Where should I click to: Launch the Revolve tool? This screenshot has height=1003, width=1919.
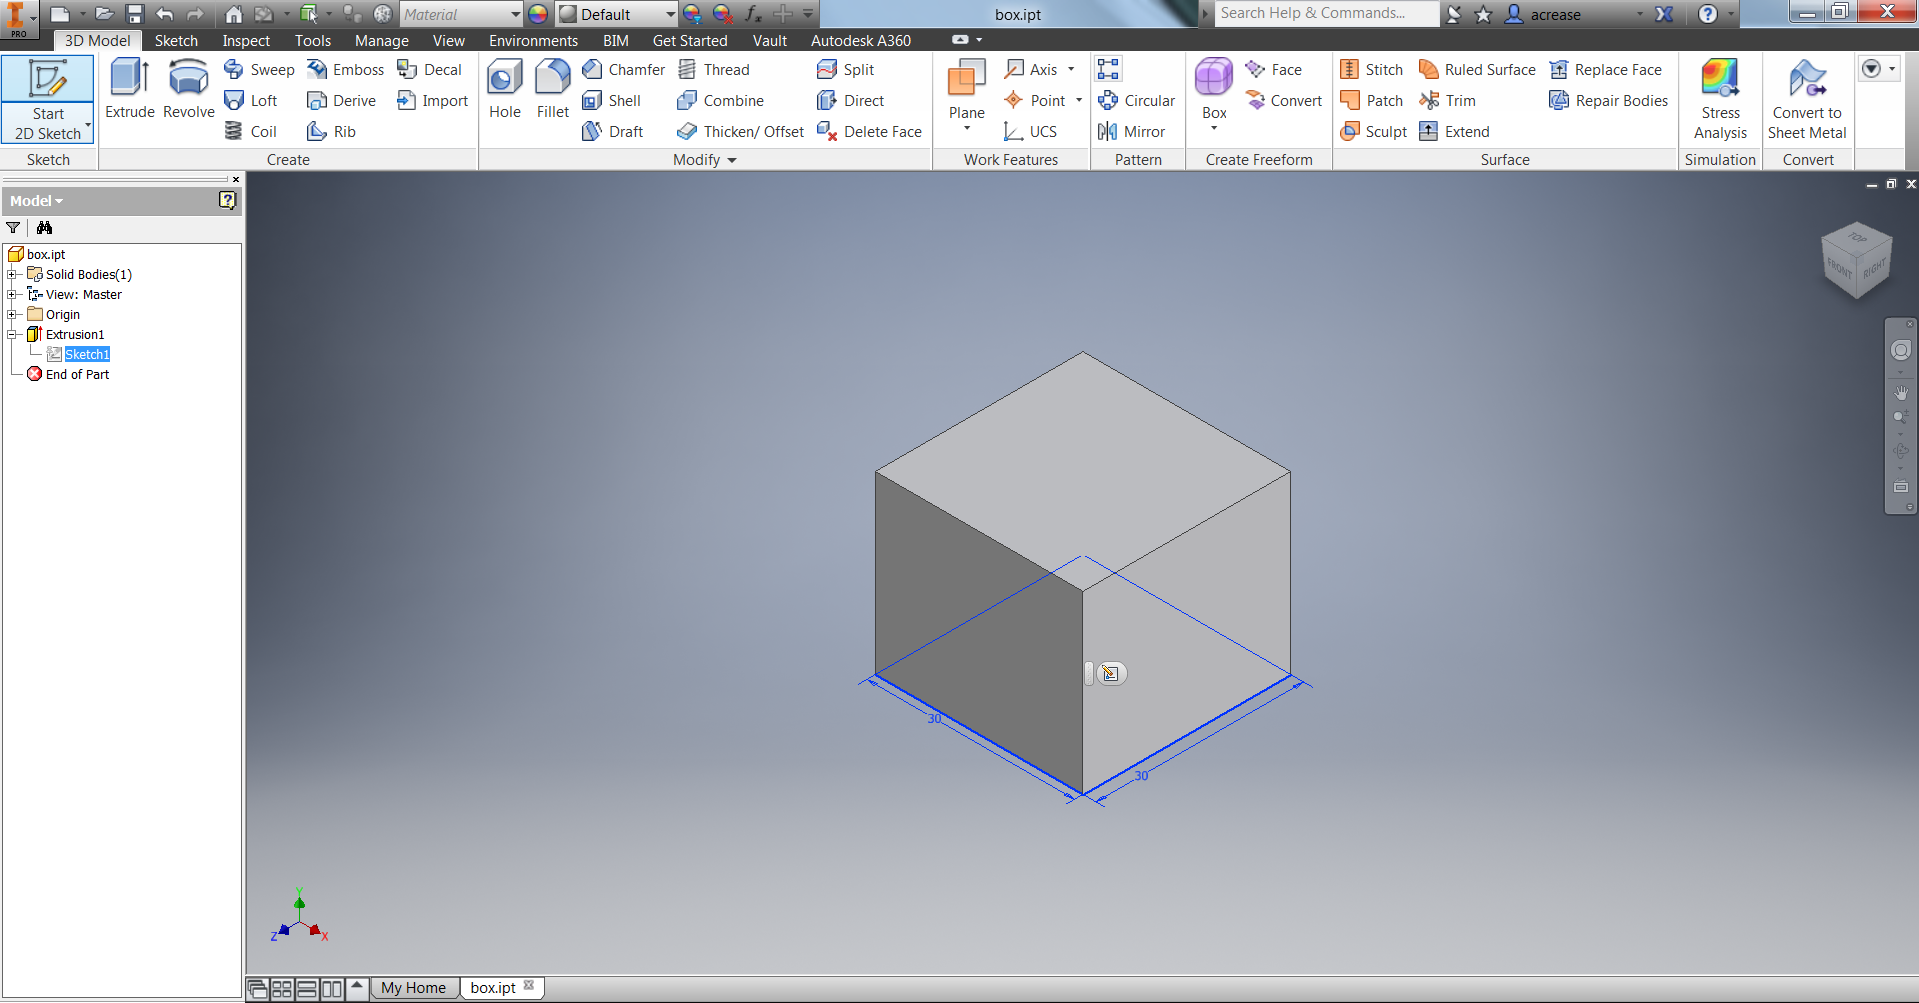pos(188,89)
